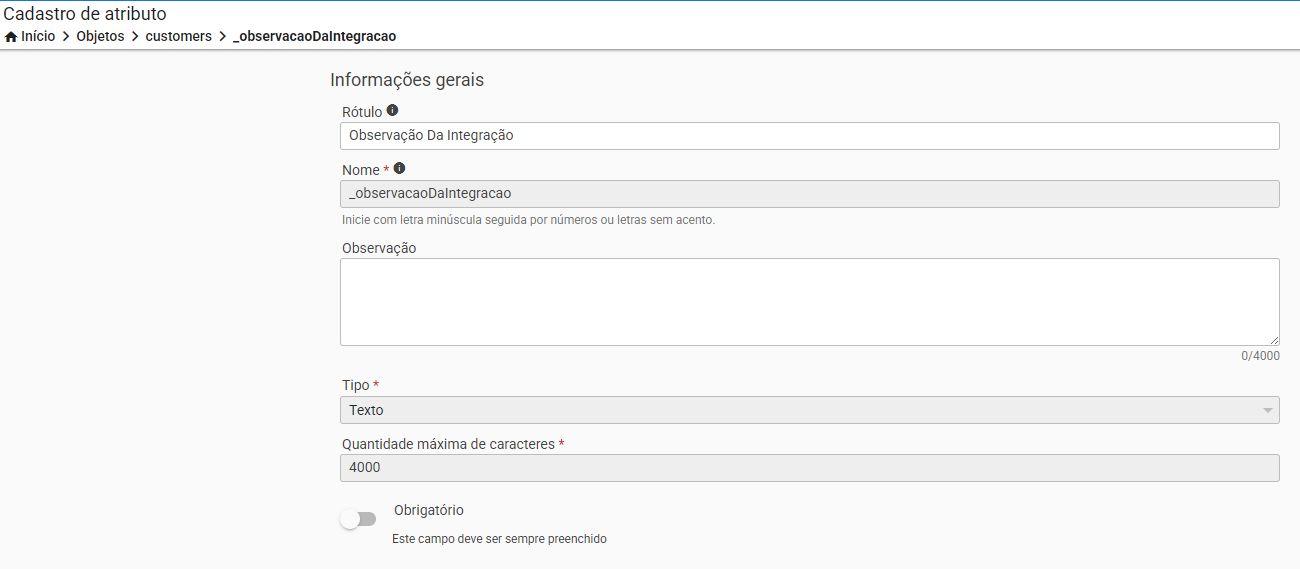Image resolution: width=1300 pixels, height=569 pixels.
Task: Navigate to Objetos breadcrumb link
Action: (x=100, y=36)
